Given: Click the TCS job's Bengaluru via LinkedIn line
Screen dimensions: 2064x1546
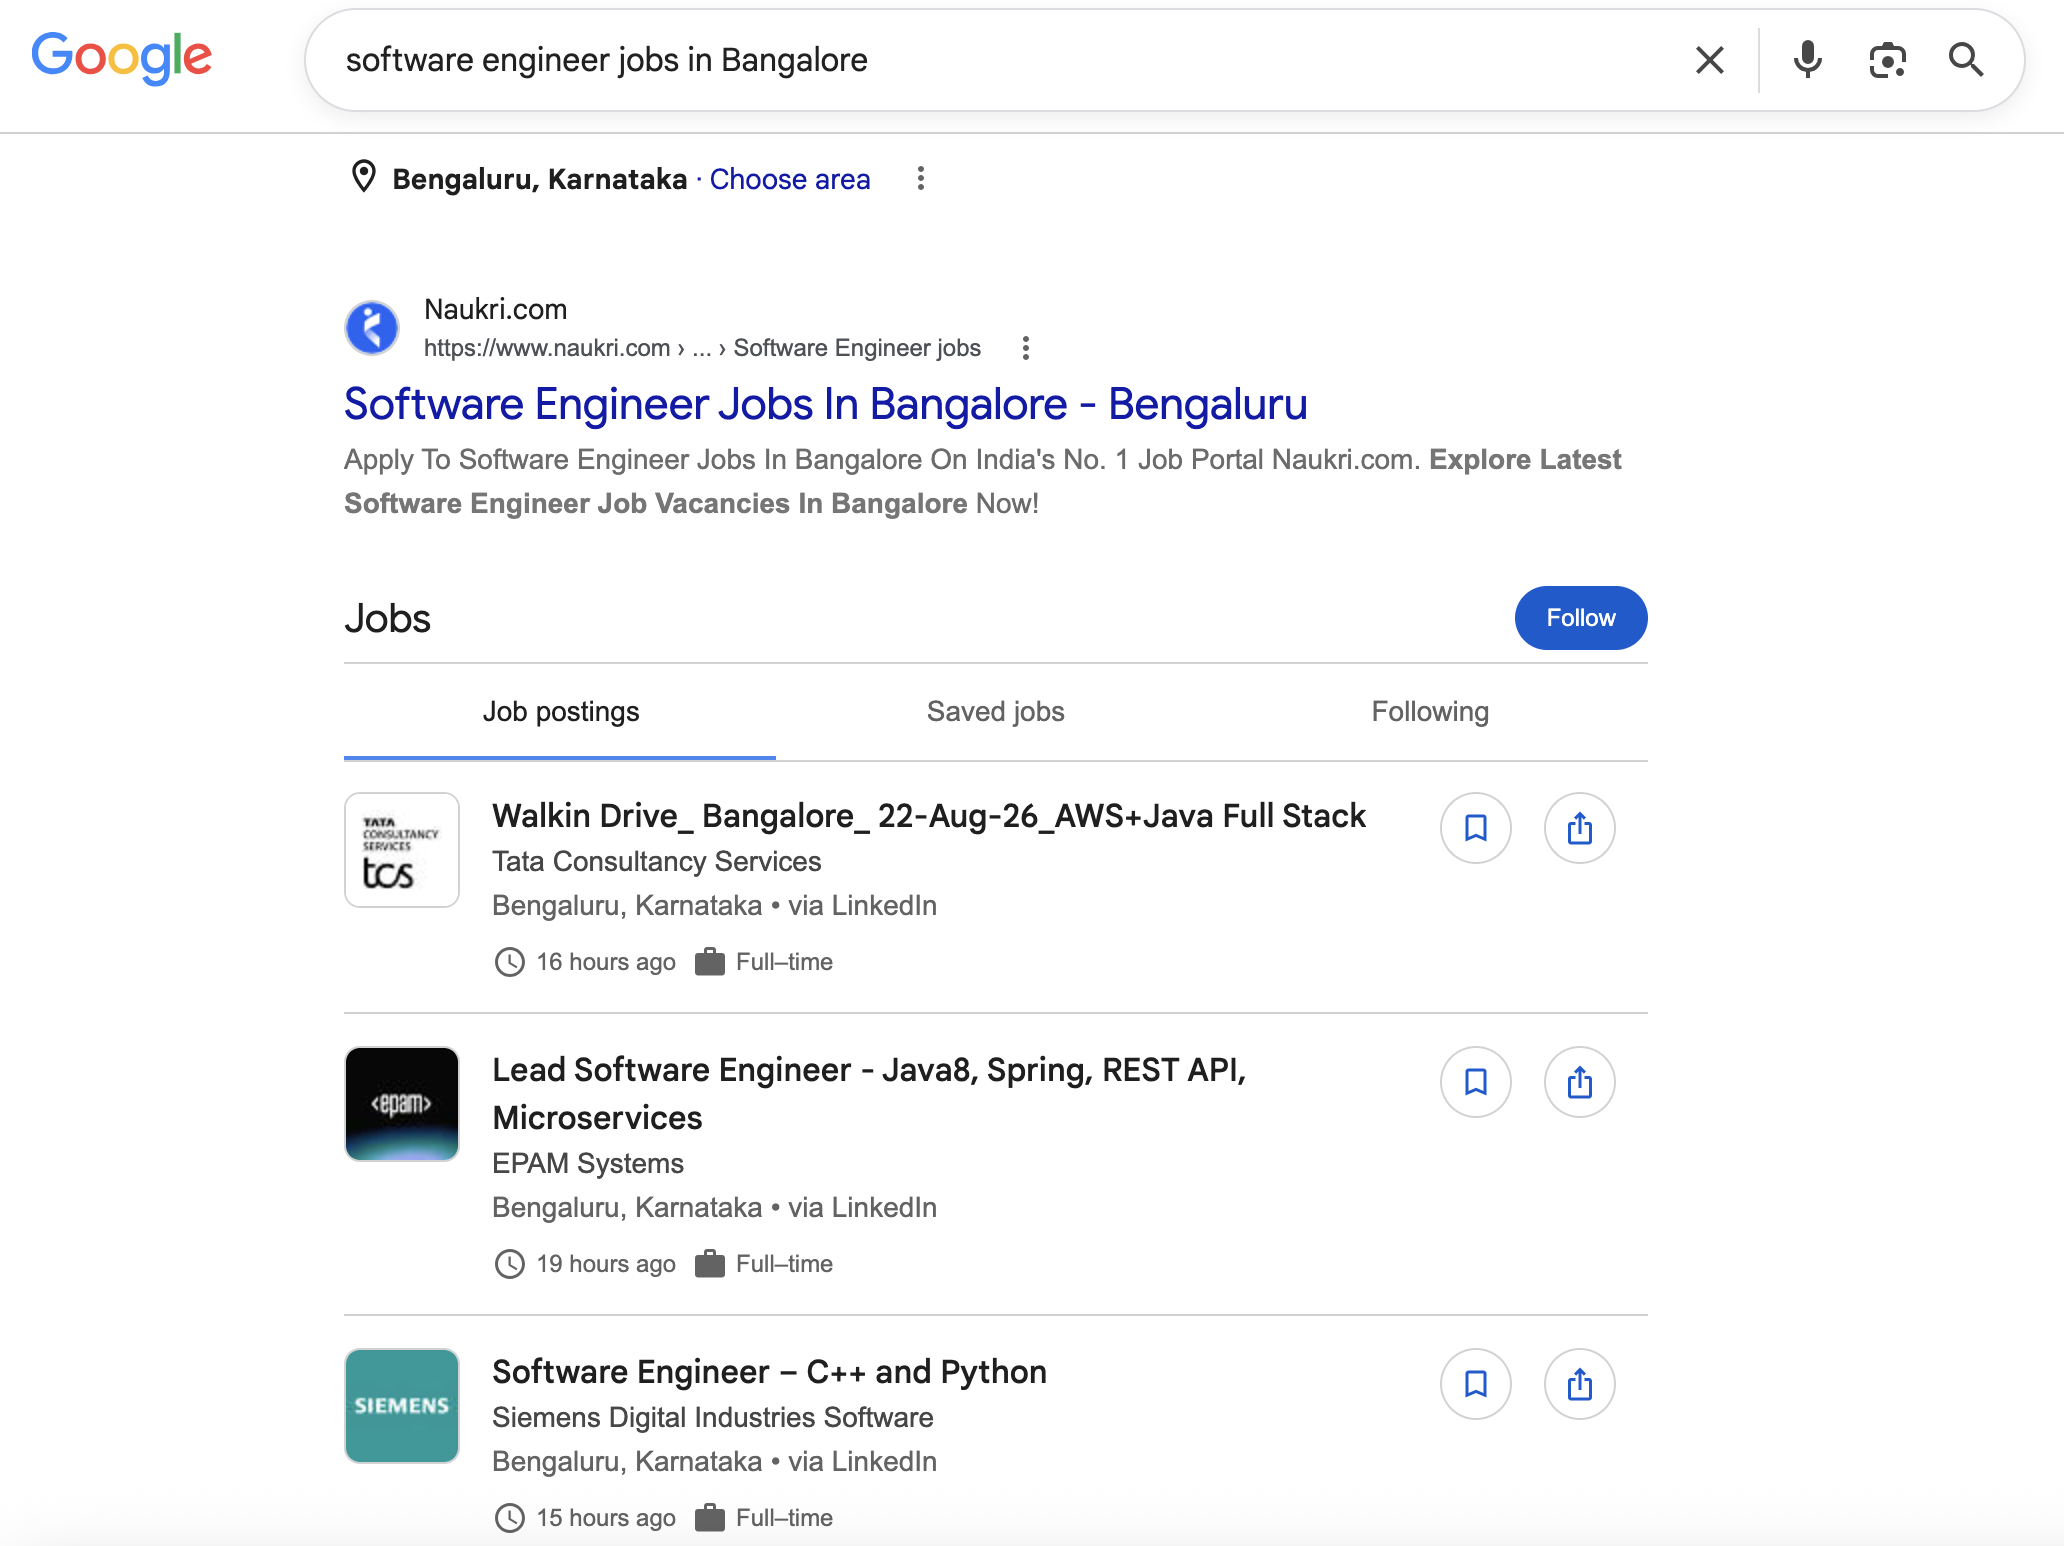Looking at the screenshot, I should (x=714, y=905).
